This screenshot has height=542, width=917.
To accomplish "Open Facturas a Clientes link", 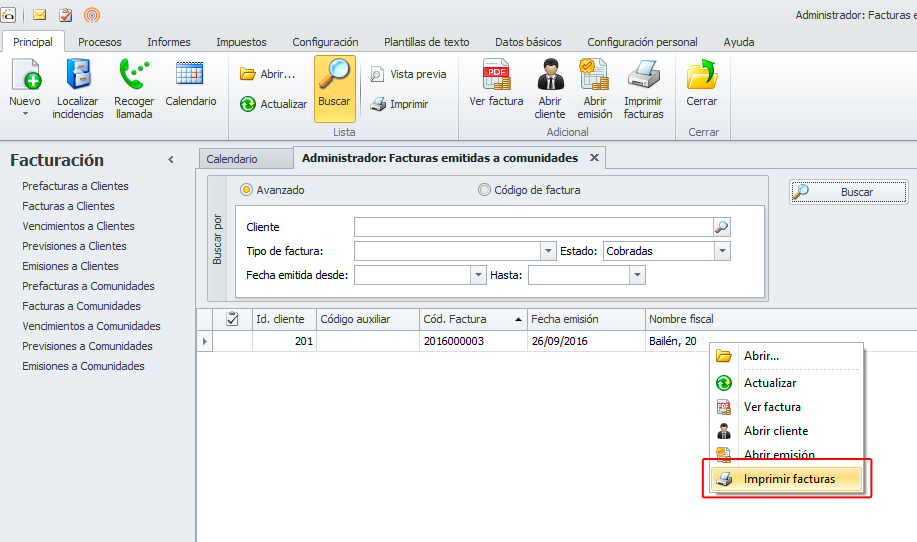I will [68, 206].
